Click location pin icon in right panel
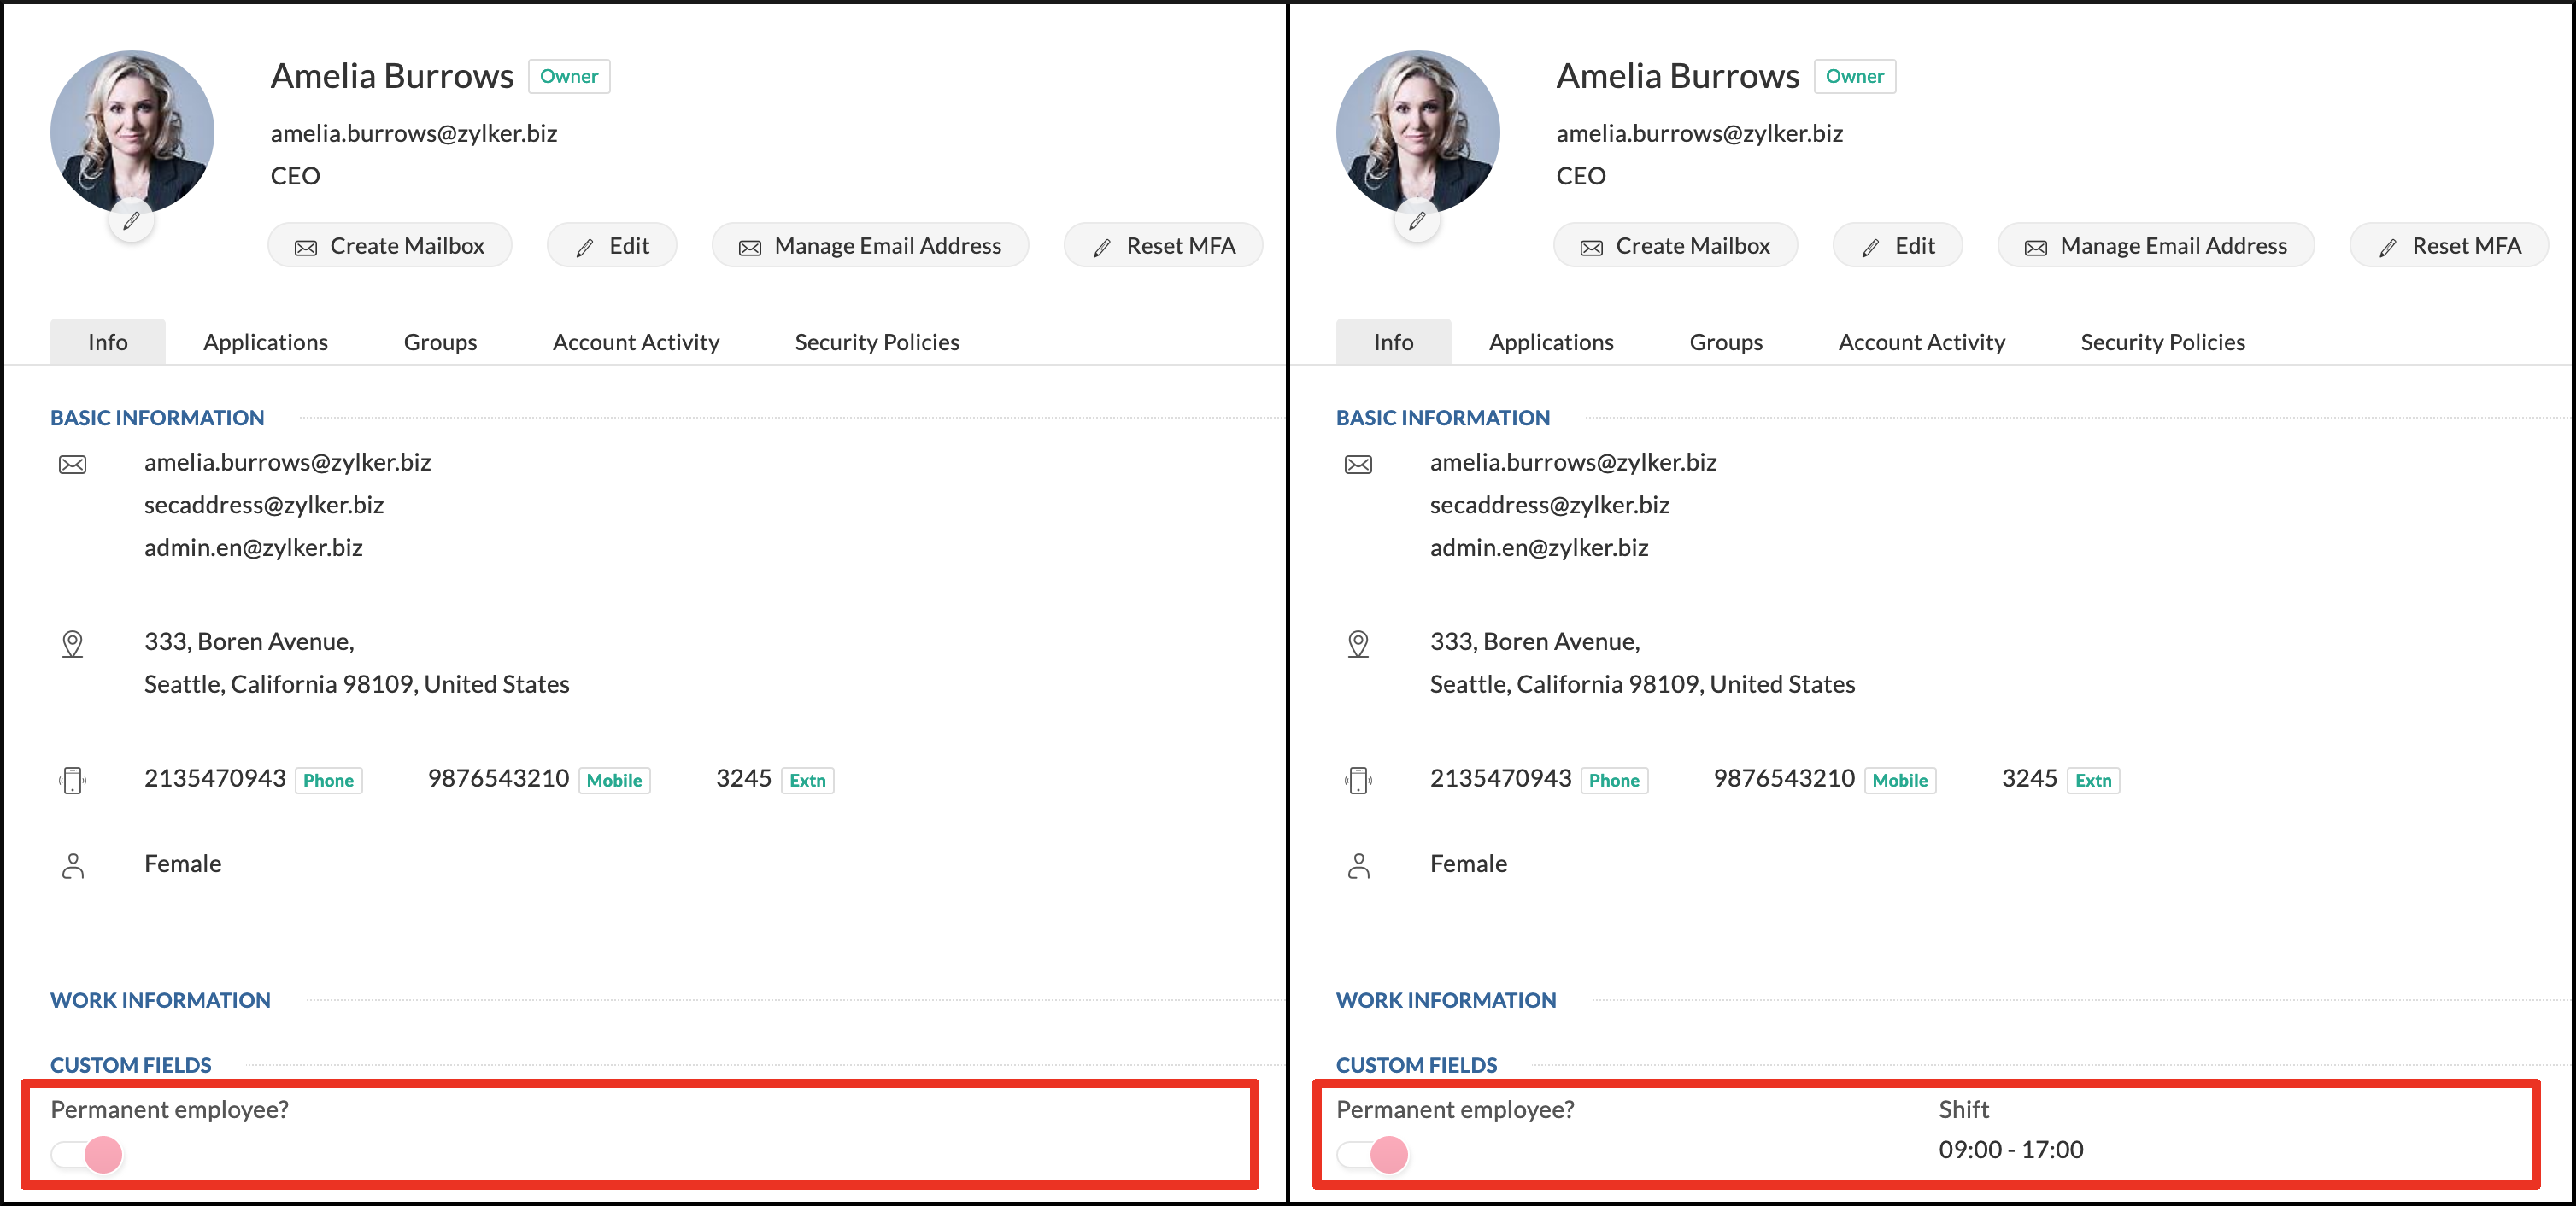Image resolution: width=2576 pixels, height=1206 pixels. (1358, 643)
